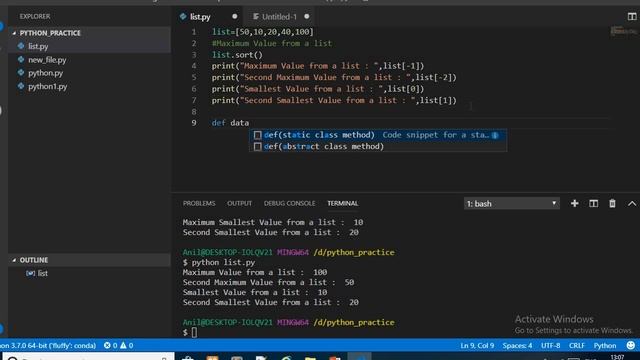Image resolution: width=640 pixels, height=360 pixels.
Task: Select the TERMINAL panel tab
Action: click(x=342, y=203)
